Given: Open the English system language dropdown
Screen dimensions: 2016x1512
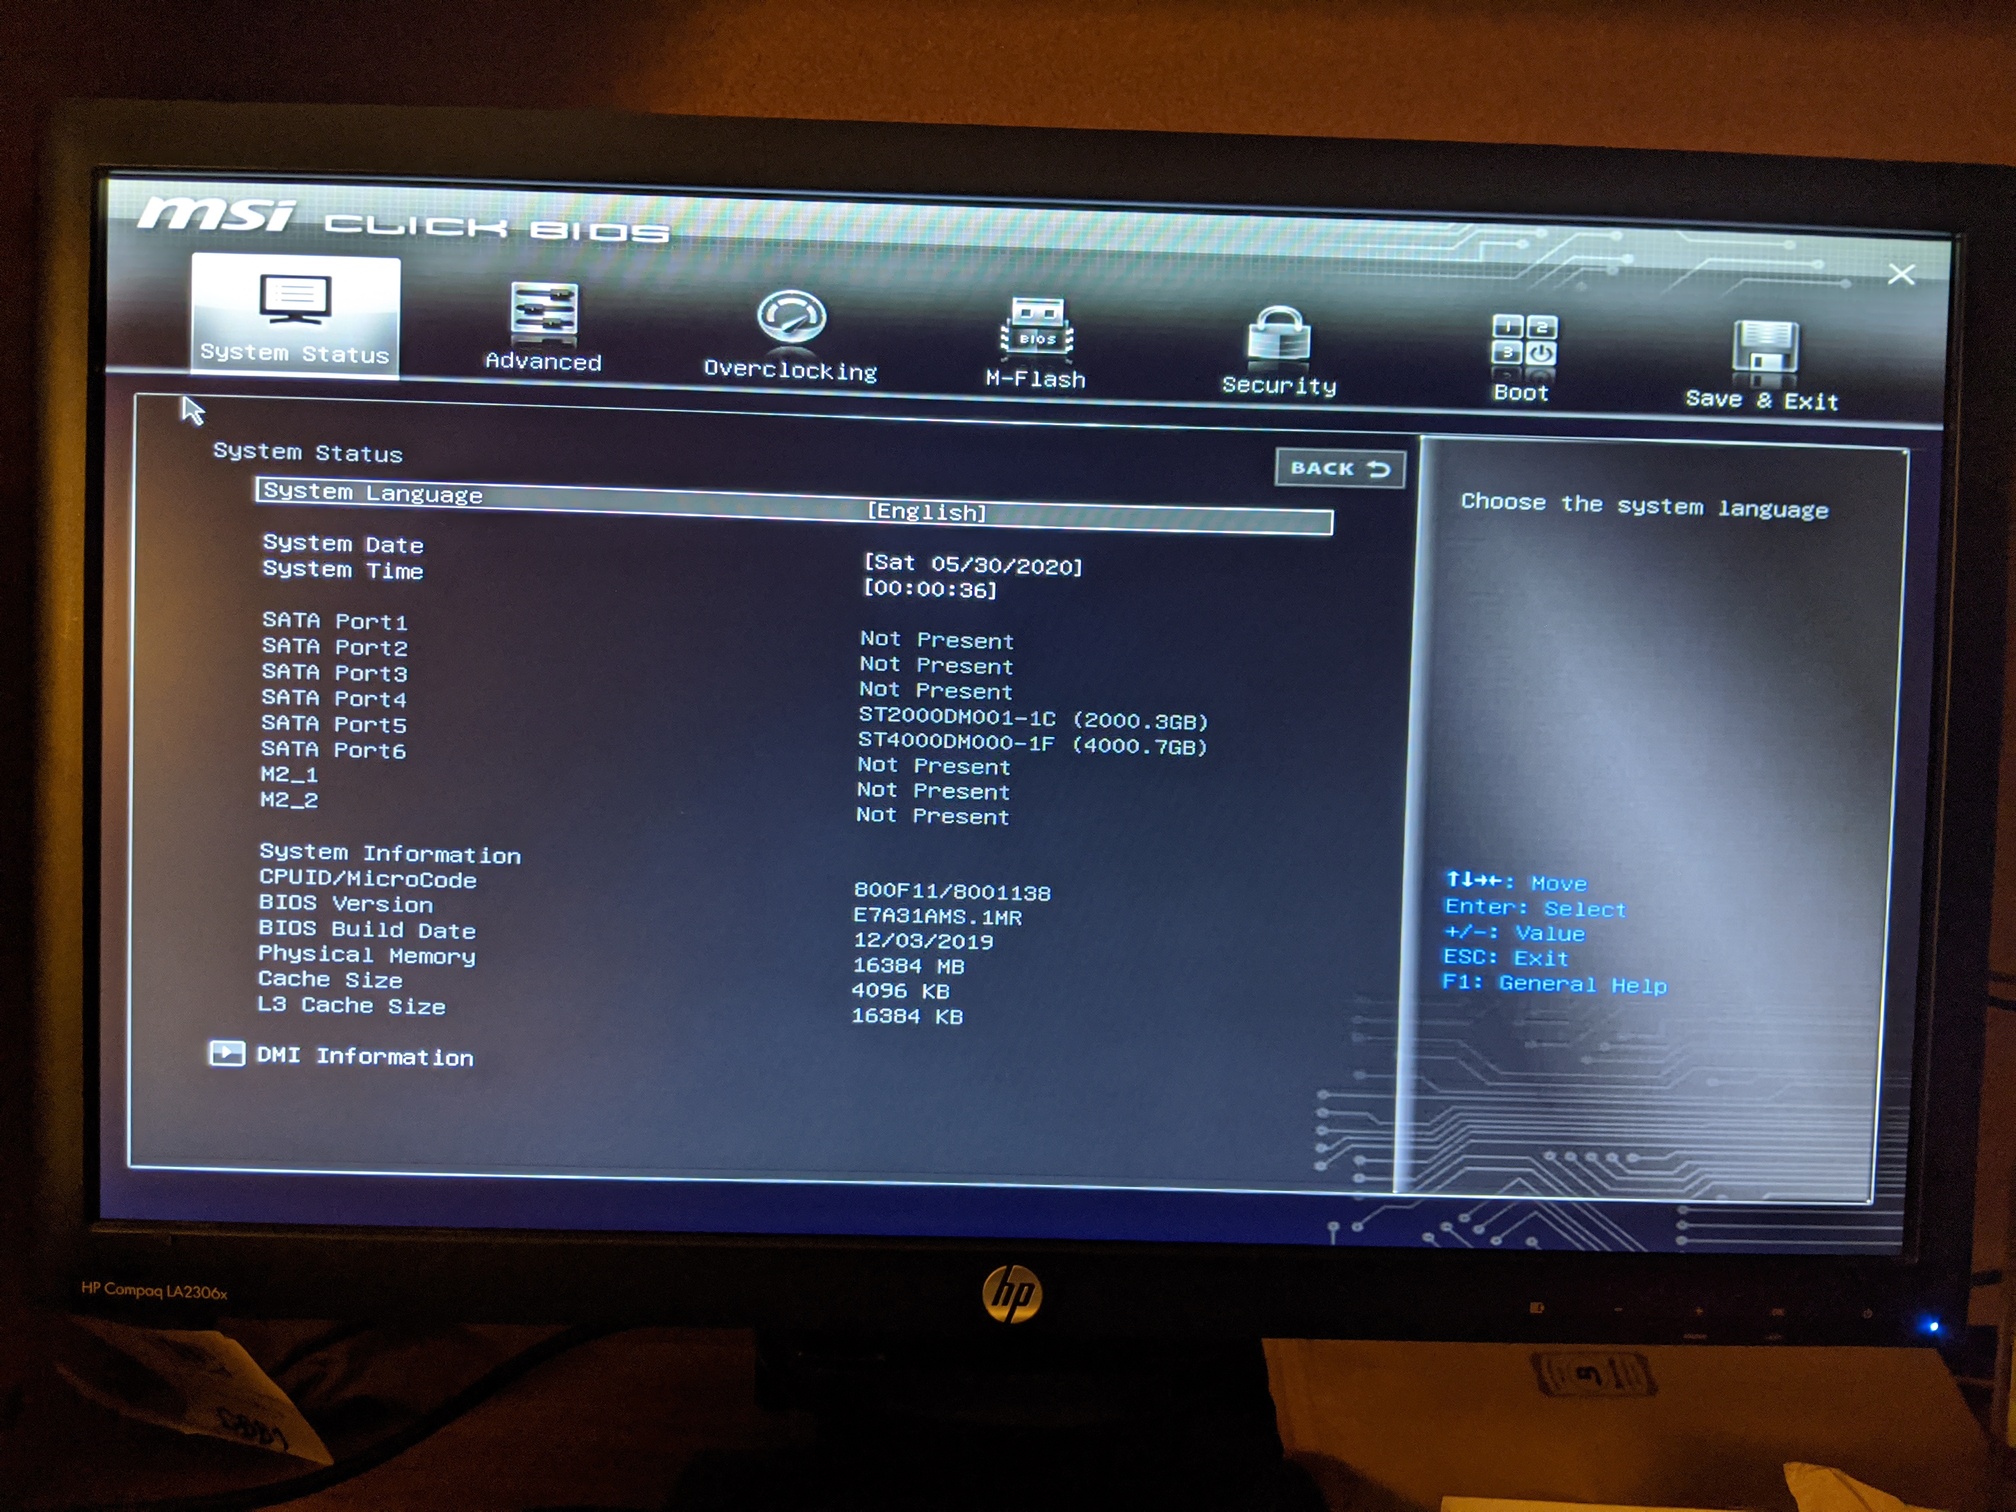Looking at the screenshot, I should click(x=926, y=511).
